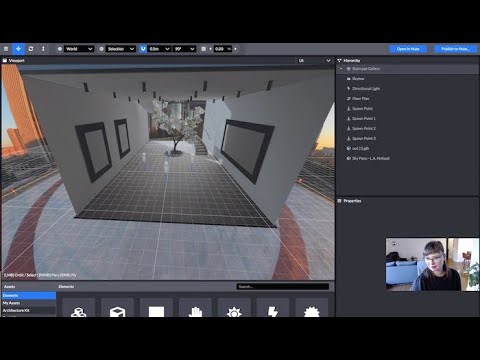The image size is (480, 360).
Task: Click the webcam video thumbnail
Action: pyautogui.click(x=432, y=264)
